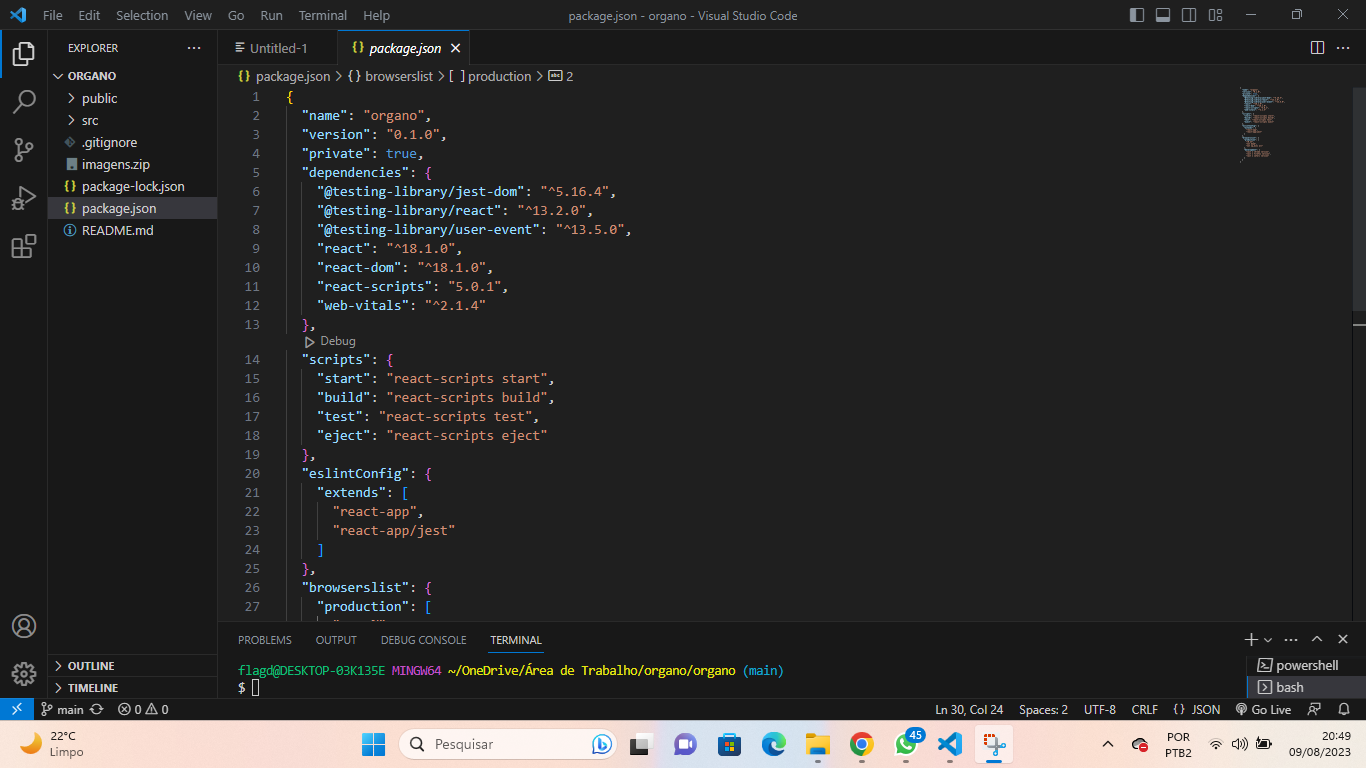Screen dimensions: 1366x768
Task: Create a new terminal with plus icon
Action: click(1251, 639)
